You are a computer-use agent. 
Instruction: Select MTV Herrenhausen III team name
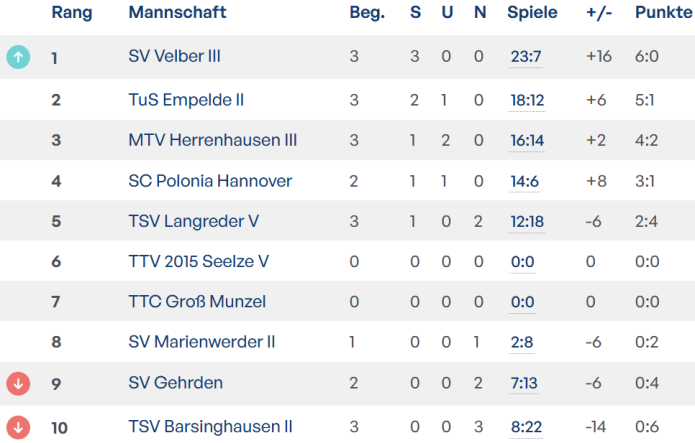click(212, 141)
